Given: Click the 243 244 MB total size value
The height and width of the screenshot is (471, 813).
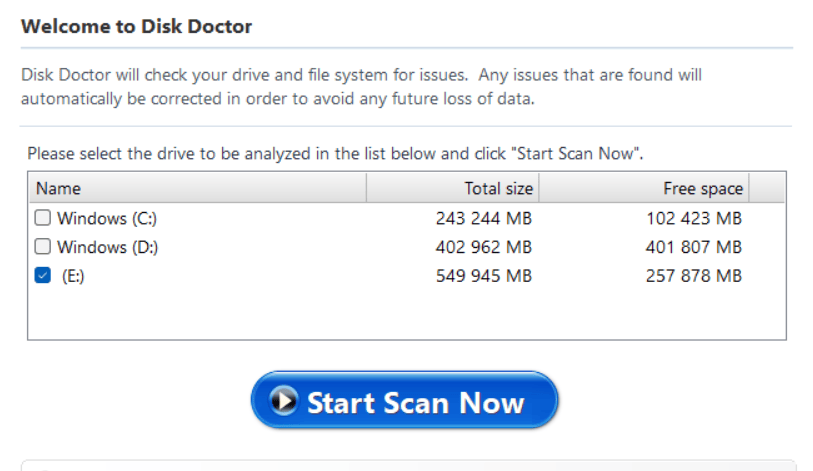Looking at the screenshot, I should (x=484, y=218).
